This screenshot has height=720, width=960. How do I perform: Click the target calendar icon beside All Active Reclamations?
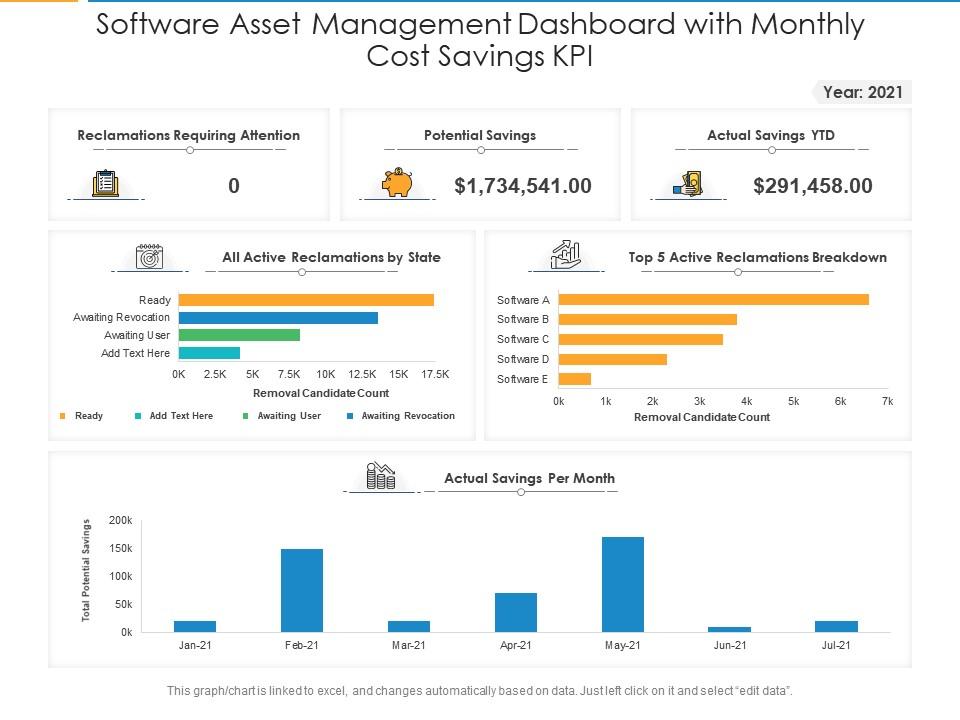pos(149,257)
